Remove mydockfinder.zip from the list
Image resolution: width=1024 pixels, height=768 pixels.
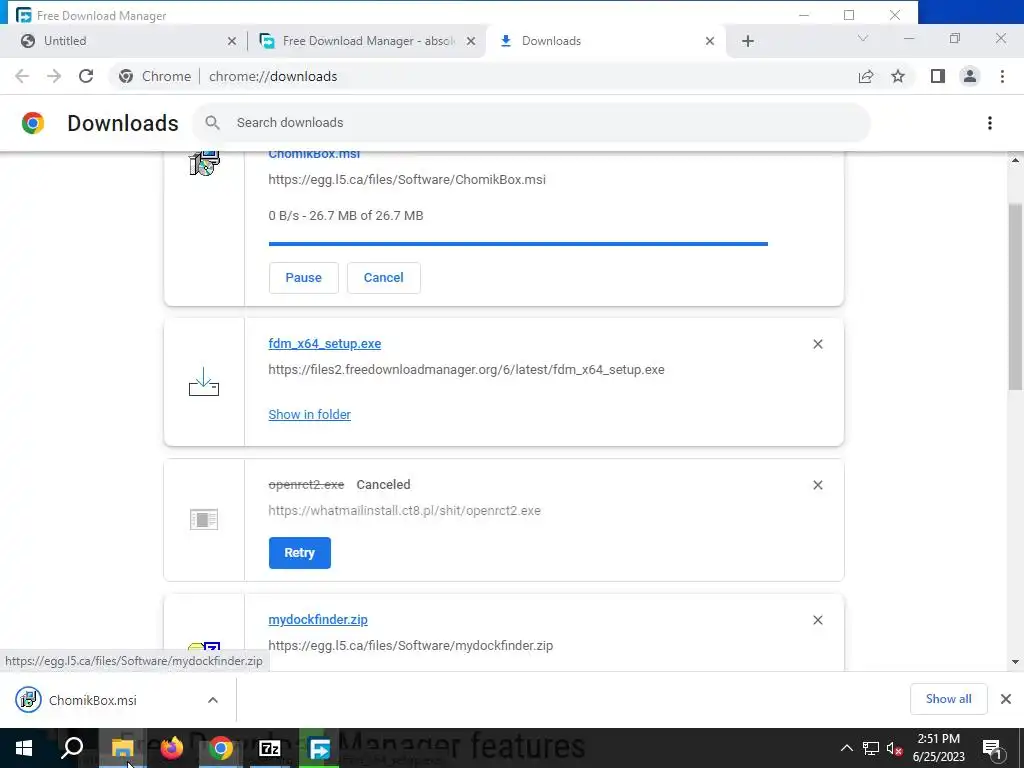point(818,620)
